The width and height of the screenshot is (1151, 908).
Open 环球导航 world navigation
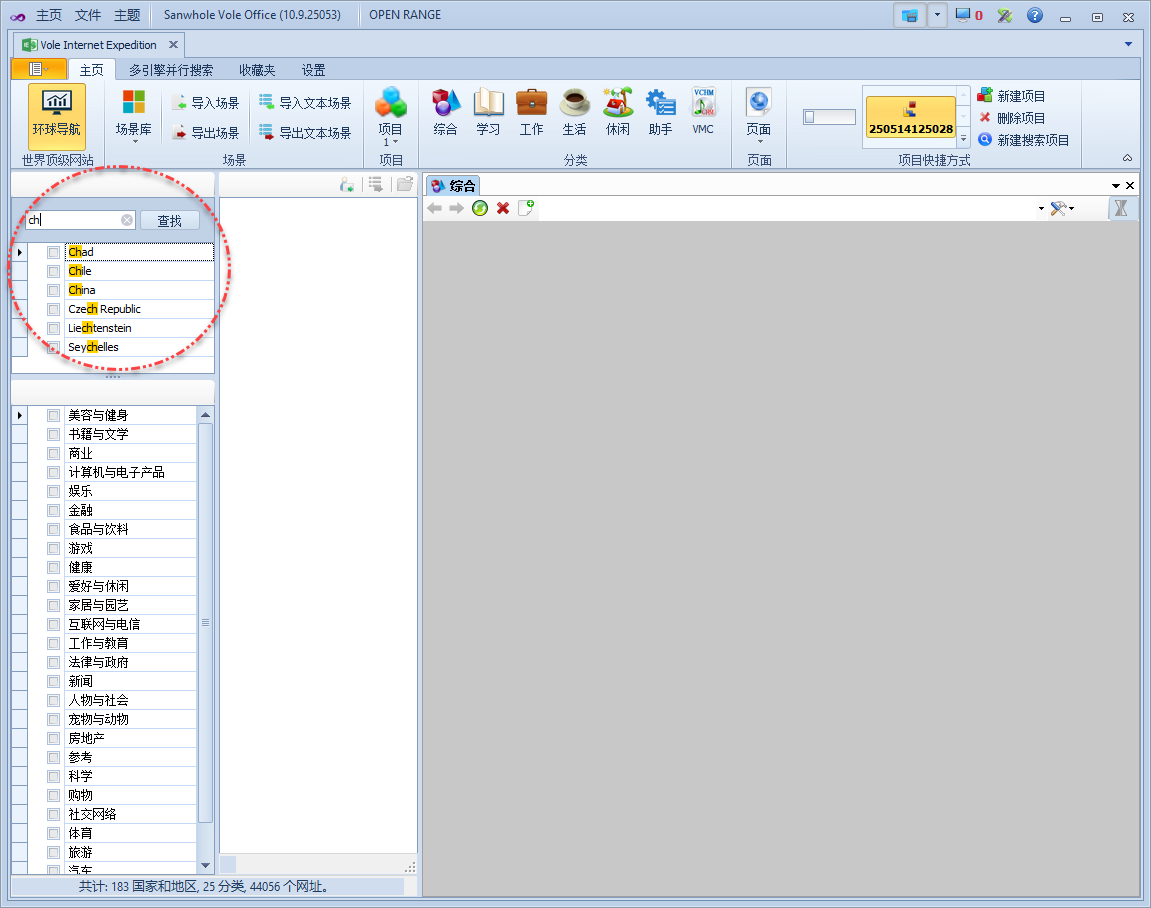click(x=57, y=116)
